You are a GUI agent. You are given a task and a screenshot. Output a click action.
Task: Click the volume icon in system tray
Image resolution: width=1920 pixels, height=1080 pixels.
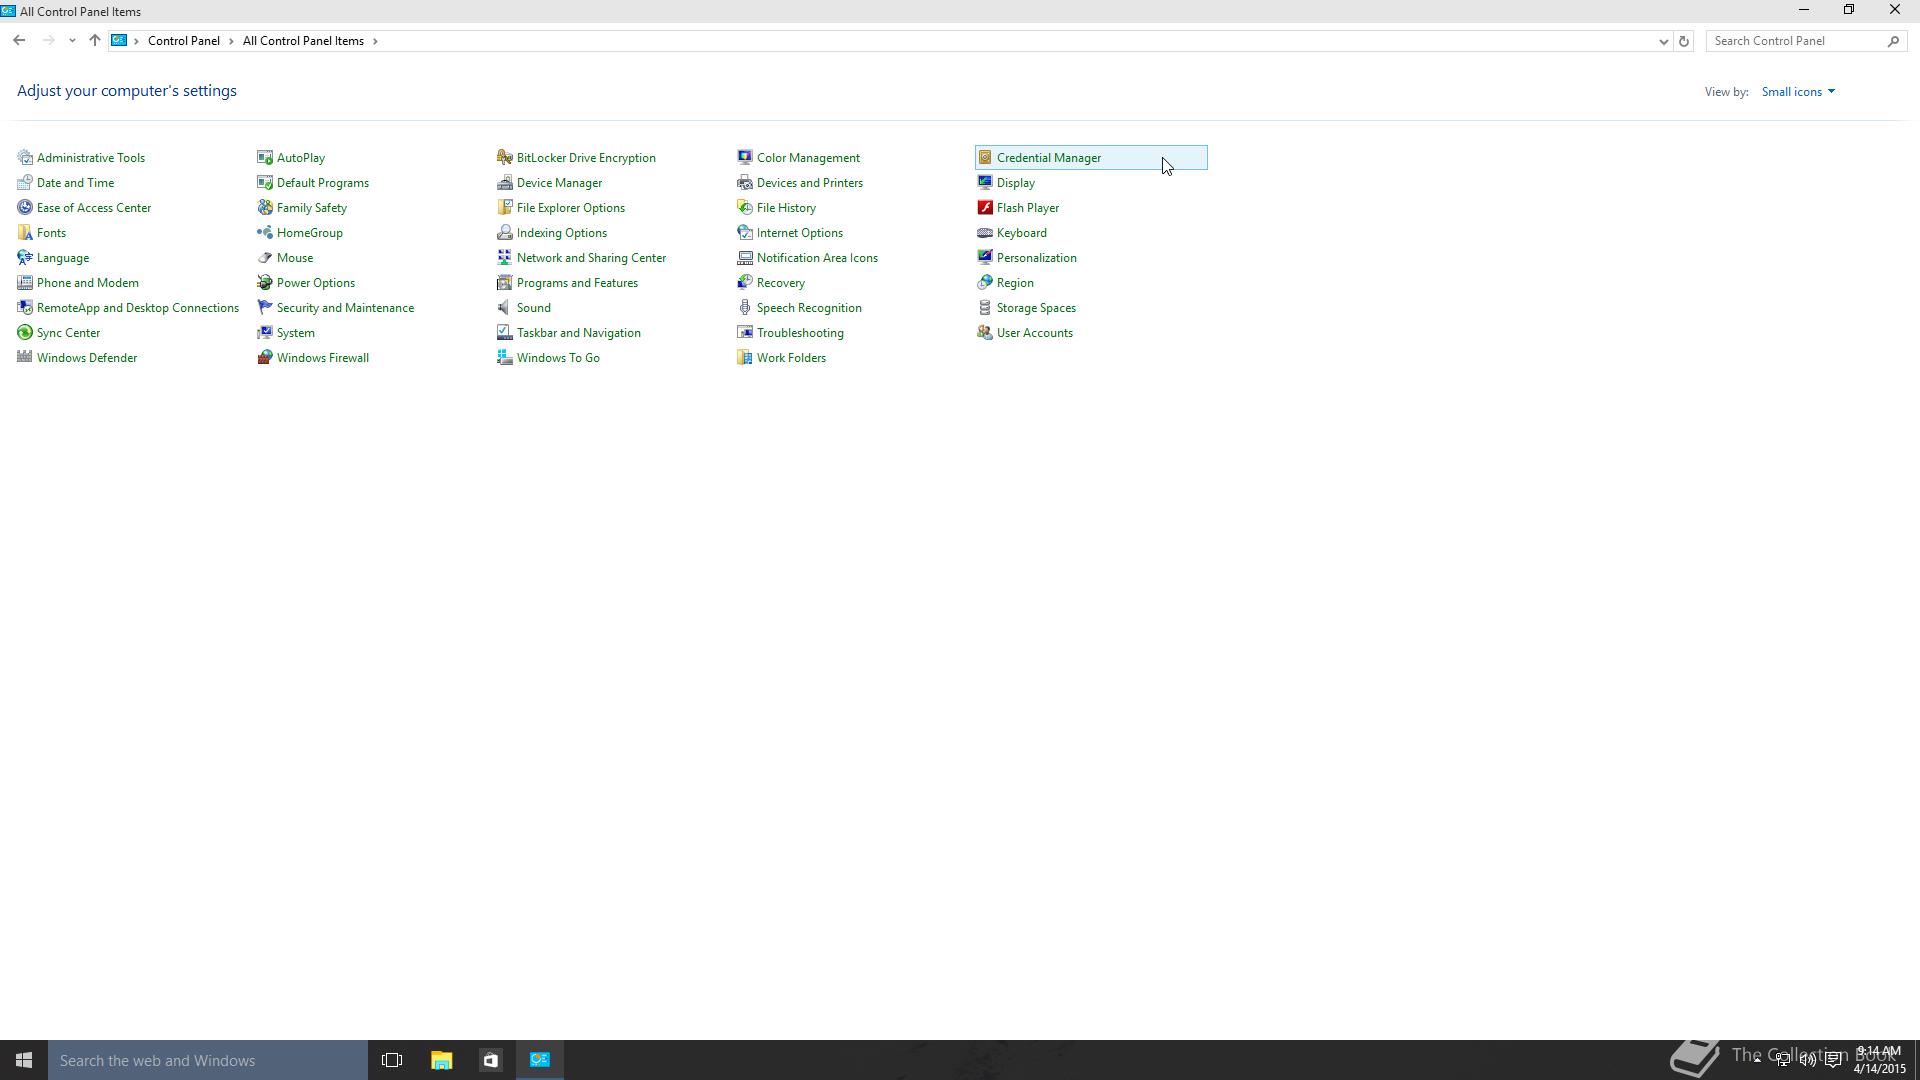(1808, 1060)
